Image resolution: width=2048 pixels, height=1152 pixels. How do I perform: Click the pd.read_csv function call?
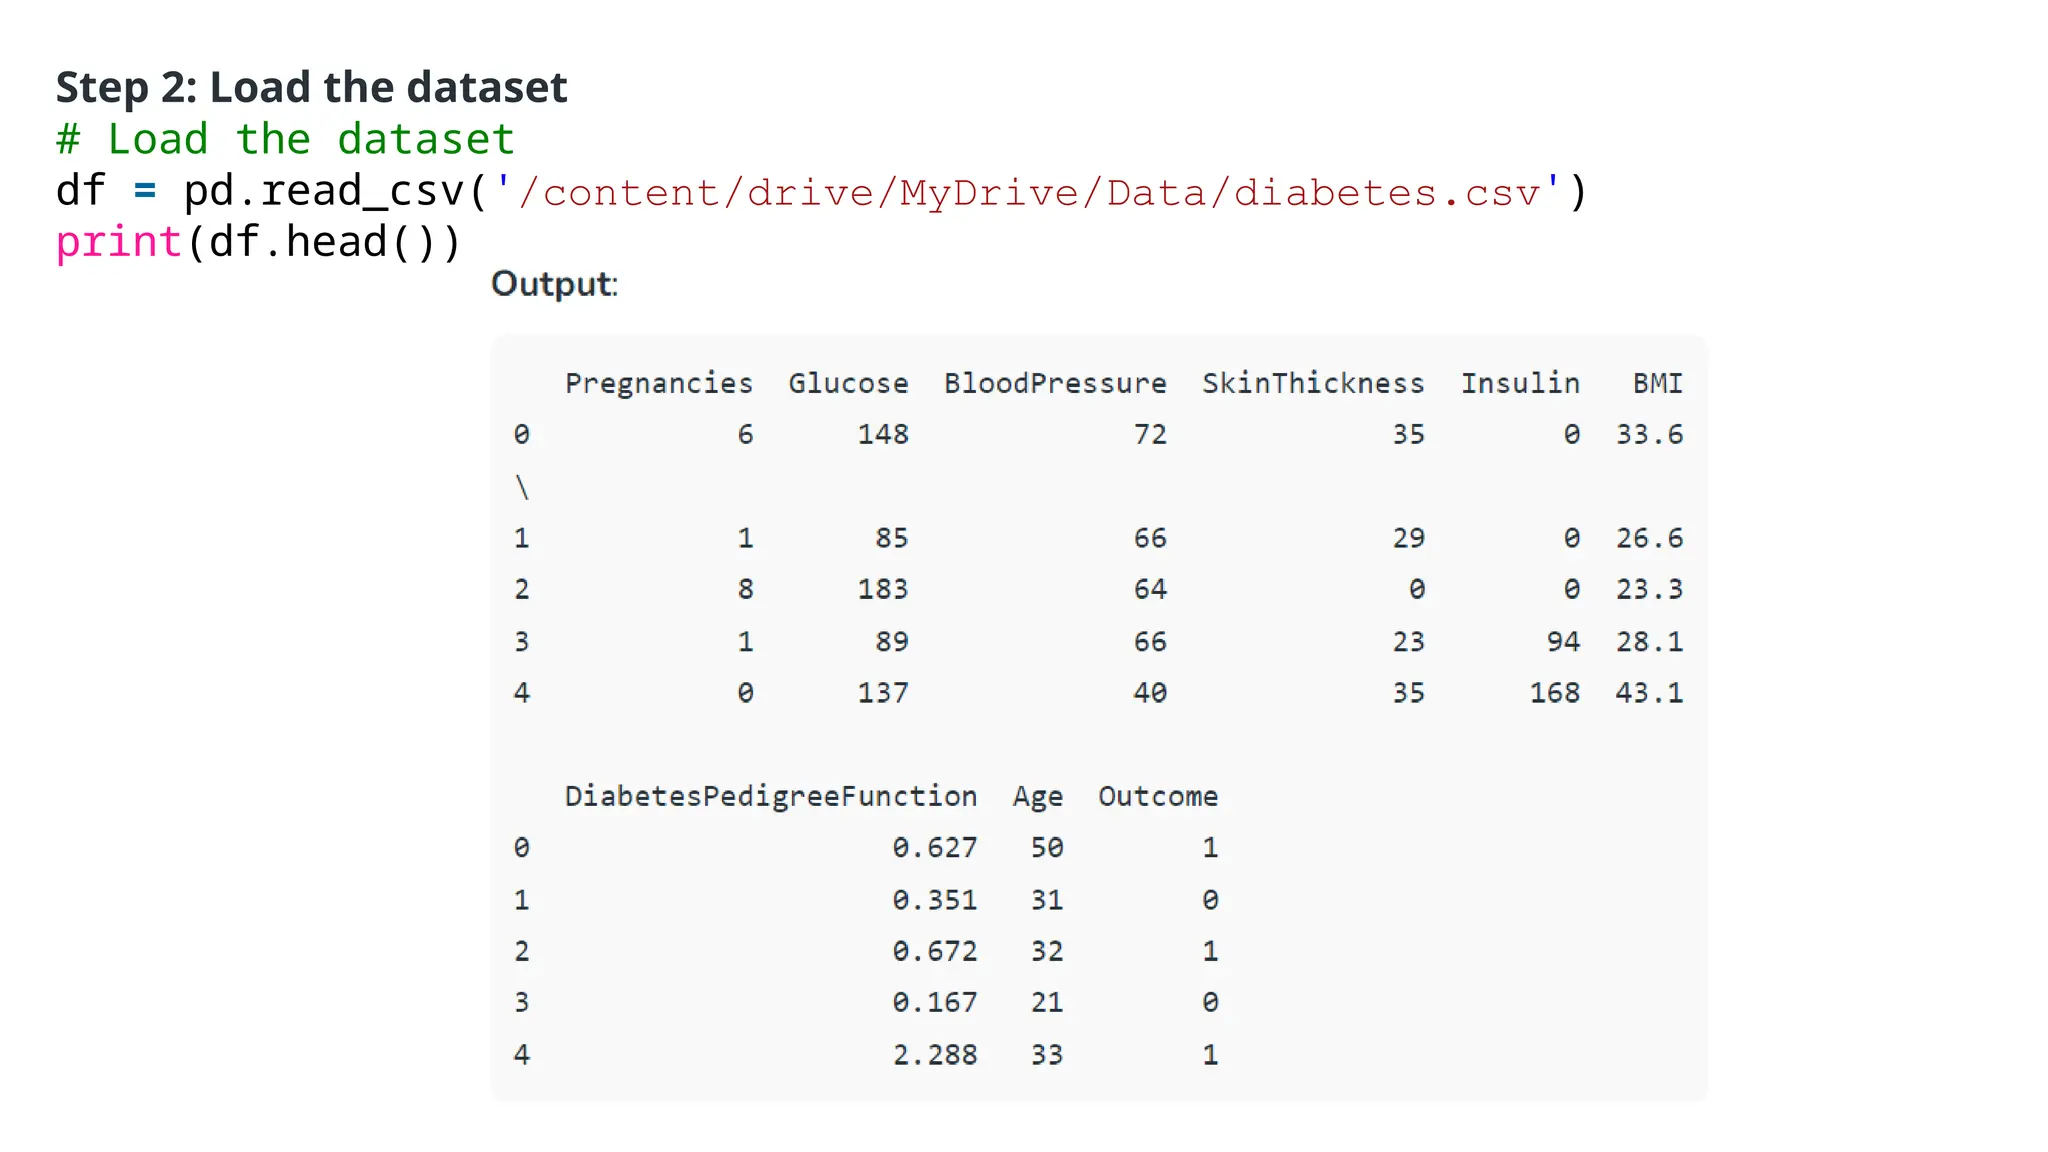click(x=323, y=191)
